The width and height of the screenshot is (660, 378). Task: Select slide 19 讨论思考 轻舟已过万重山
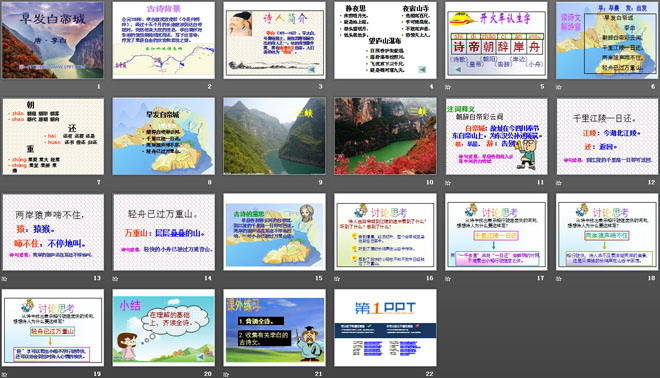pyautogui.click(x=53, y=327)
